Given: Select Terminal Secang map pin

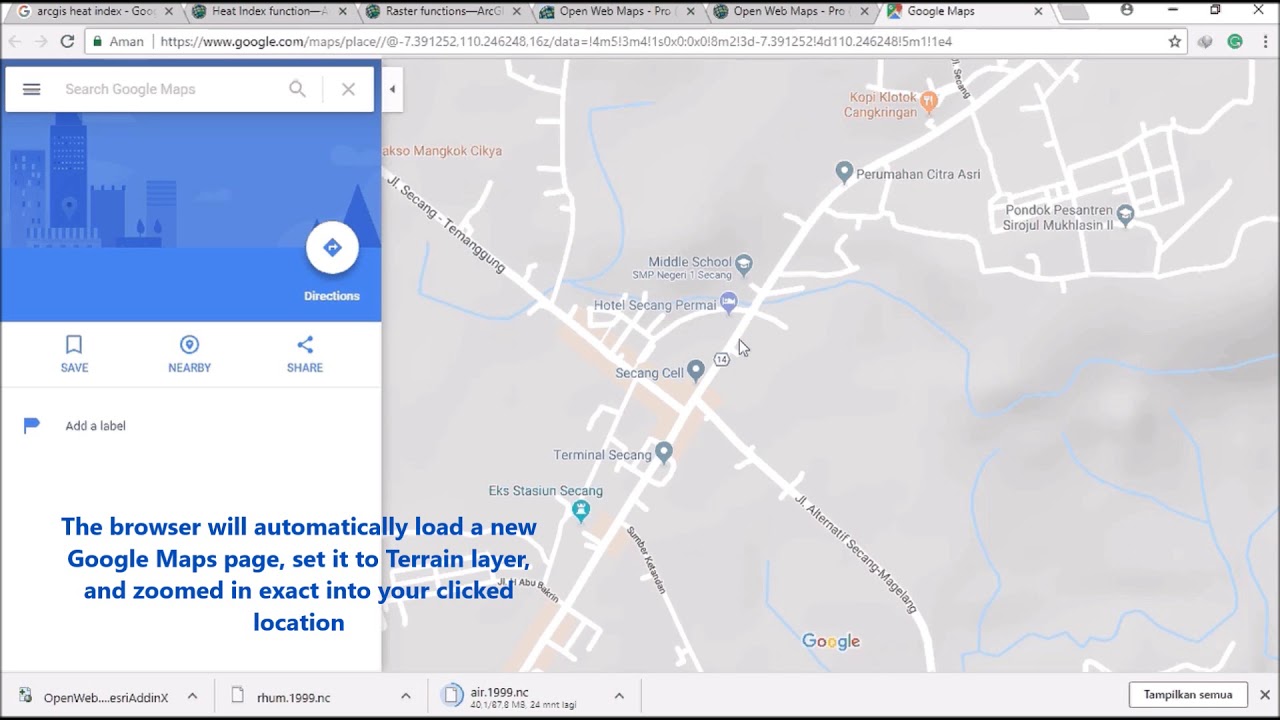Looking at the screenshot, I should click(663, 453).
